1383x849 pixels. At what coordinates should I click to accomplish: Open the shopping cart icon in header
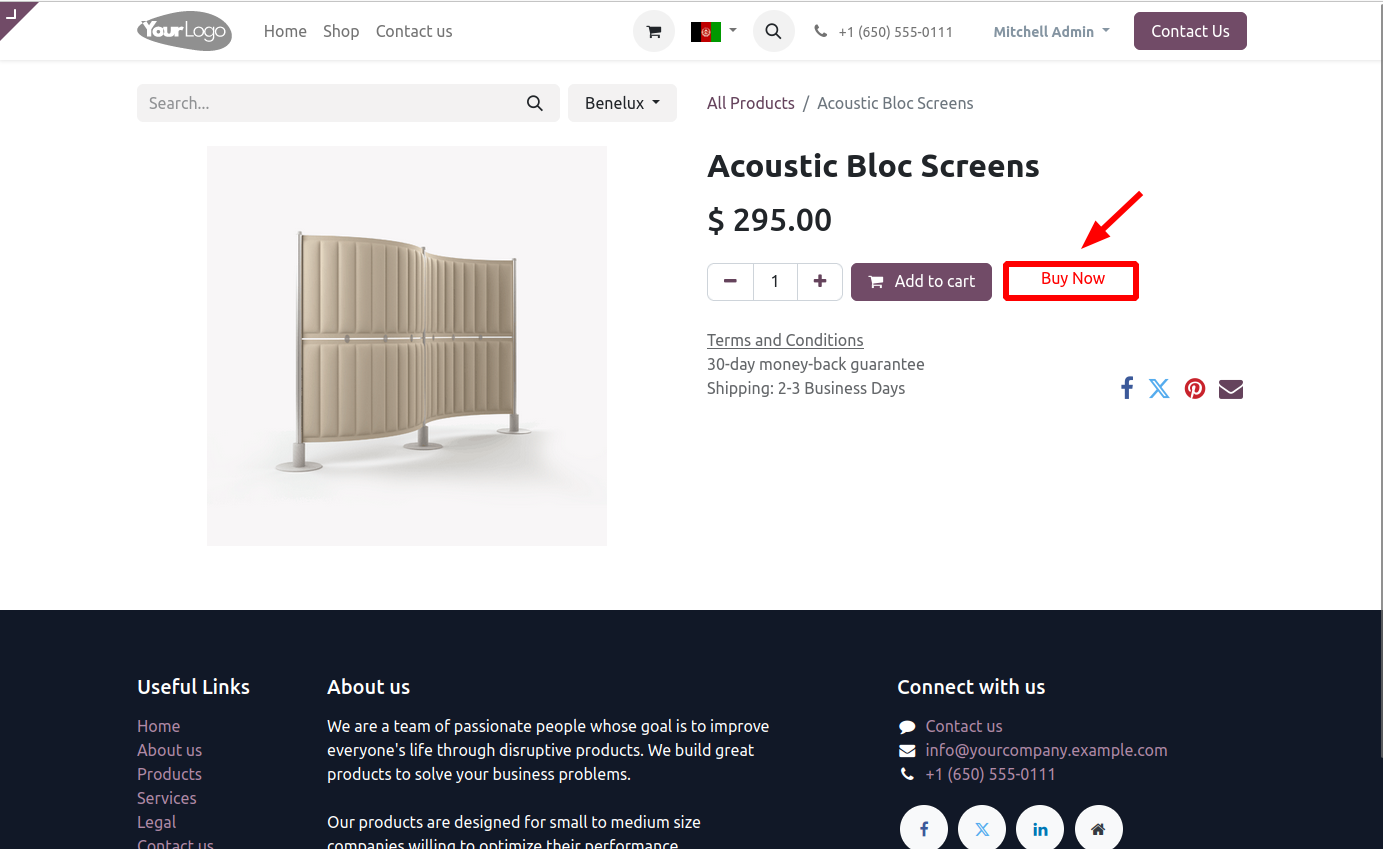tap(654, 31)
